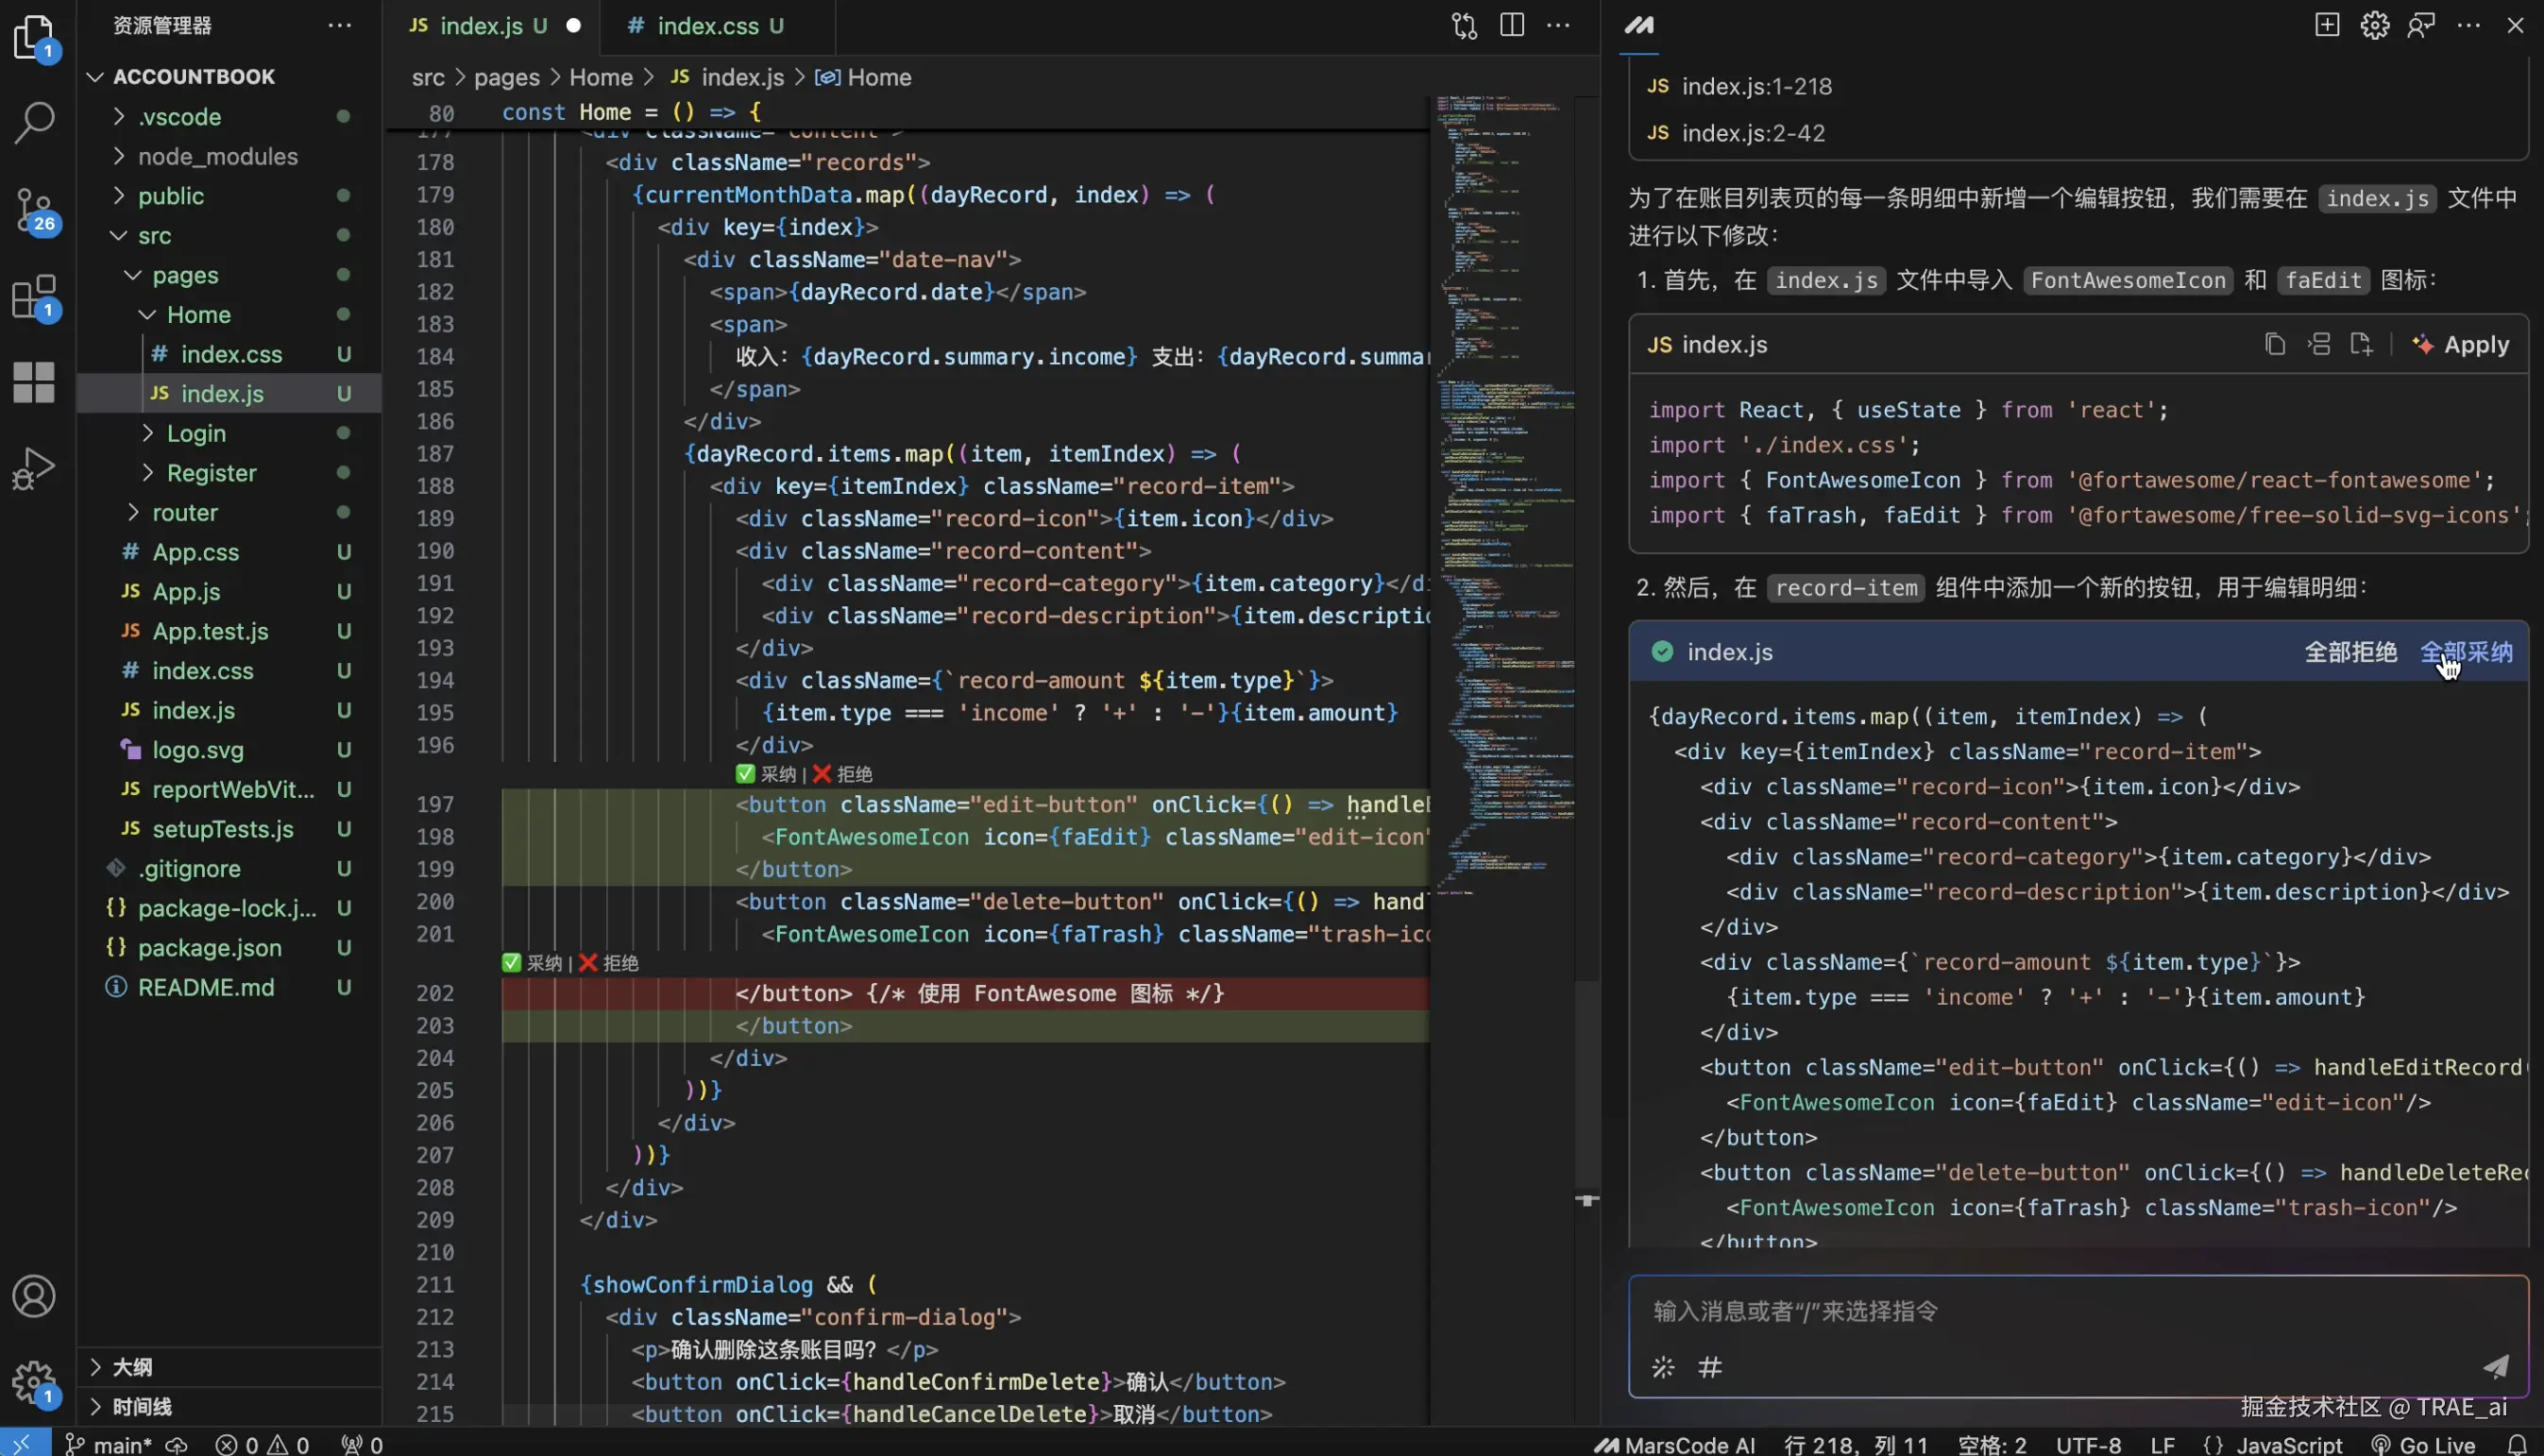Viewport: 2544px width, 1456px height.
Task: Open App.js in the file explorer
Action: pos(186,591)
